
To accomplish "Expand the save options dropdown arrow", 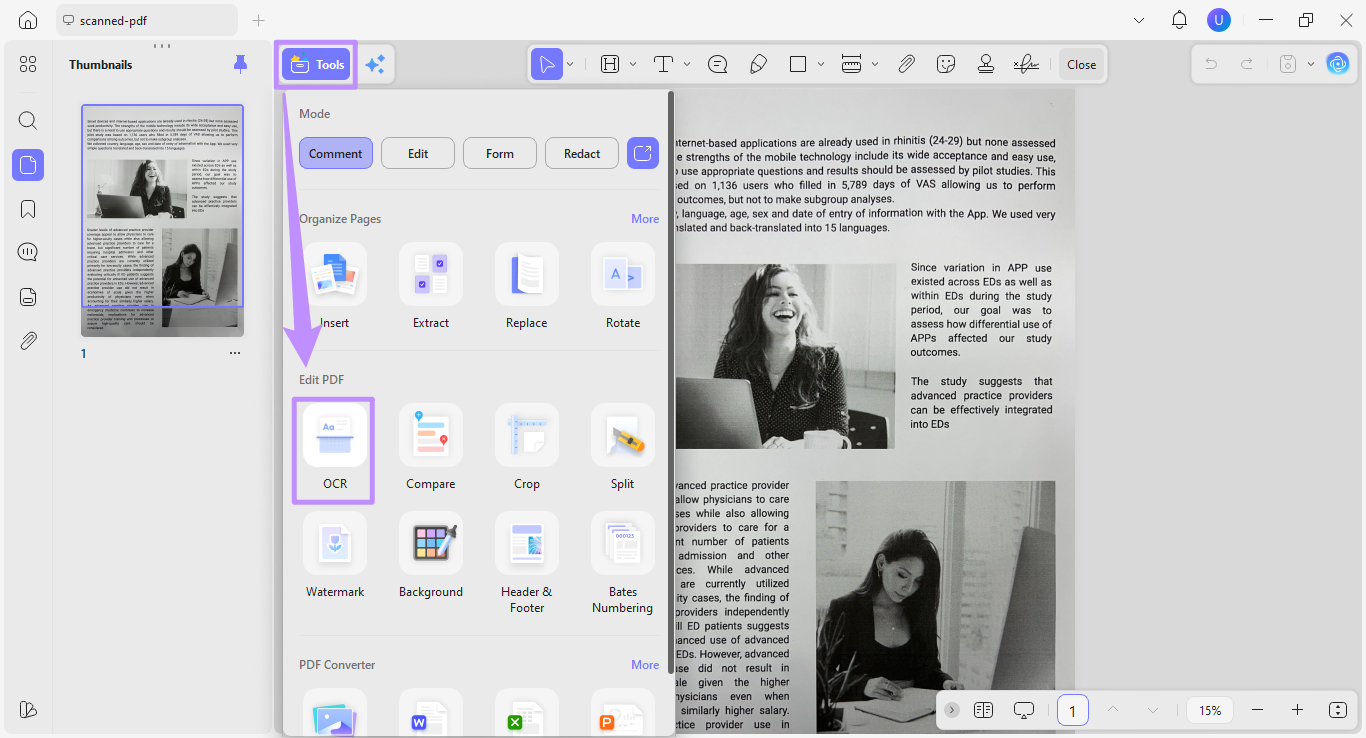I will pos(1310,64).
